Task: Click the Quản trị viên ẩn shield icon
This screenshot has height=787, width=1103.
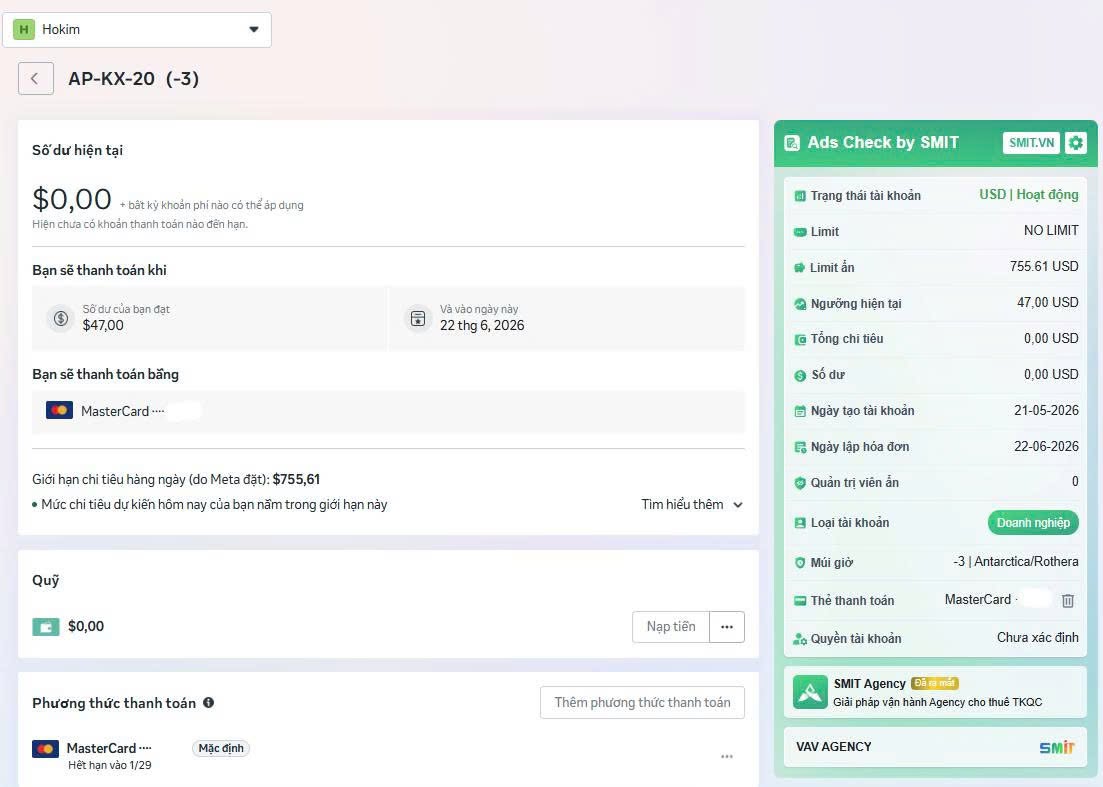Action: [800, 483]
